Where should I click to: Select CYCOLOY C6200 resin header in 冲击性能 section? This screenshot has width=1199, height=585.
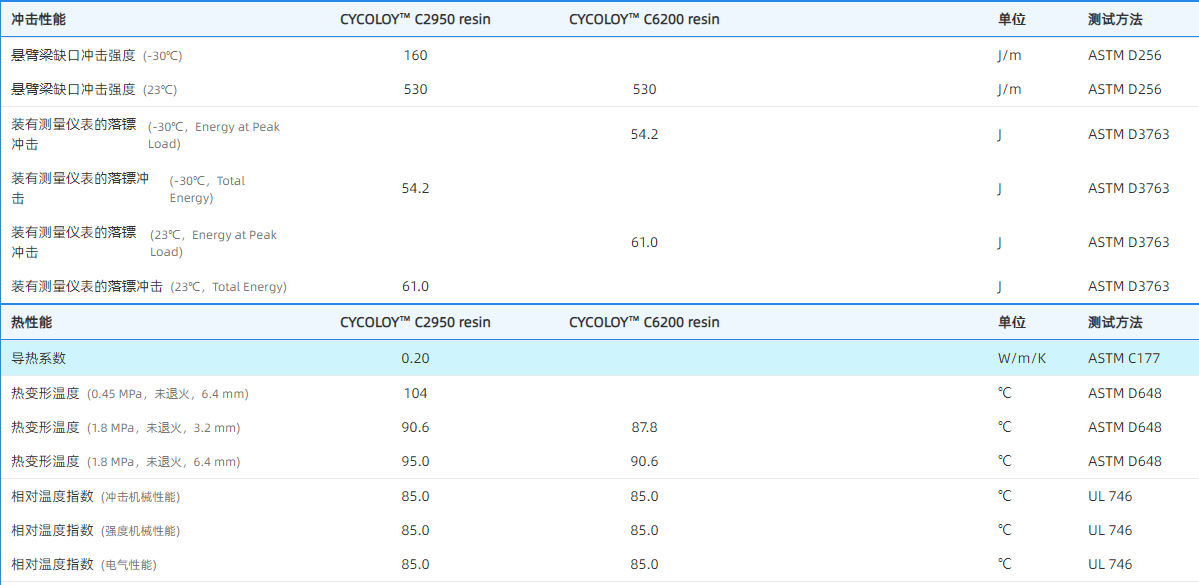click(645, 20)
